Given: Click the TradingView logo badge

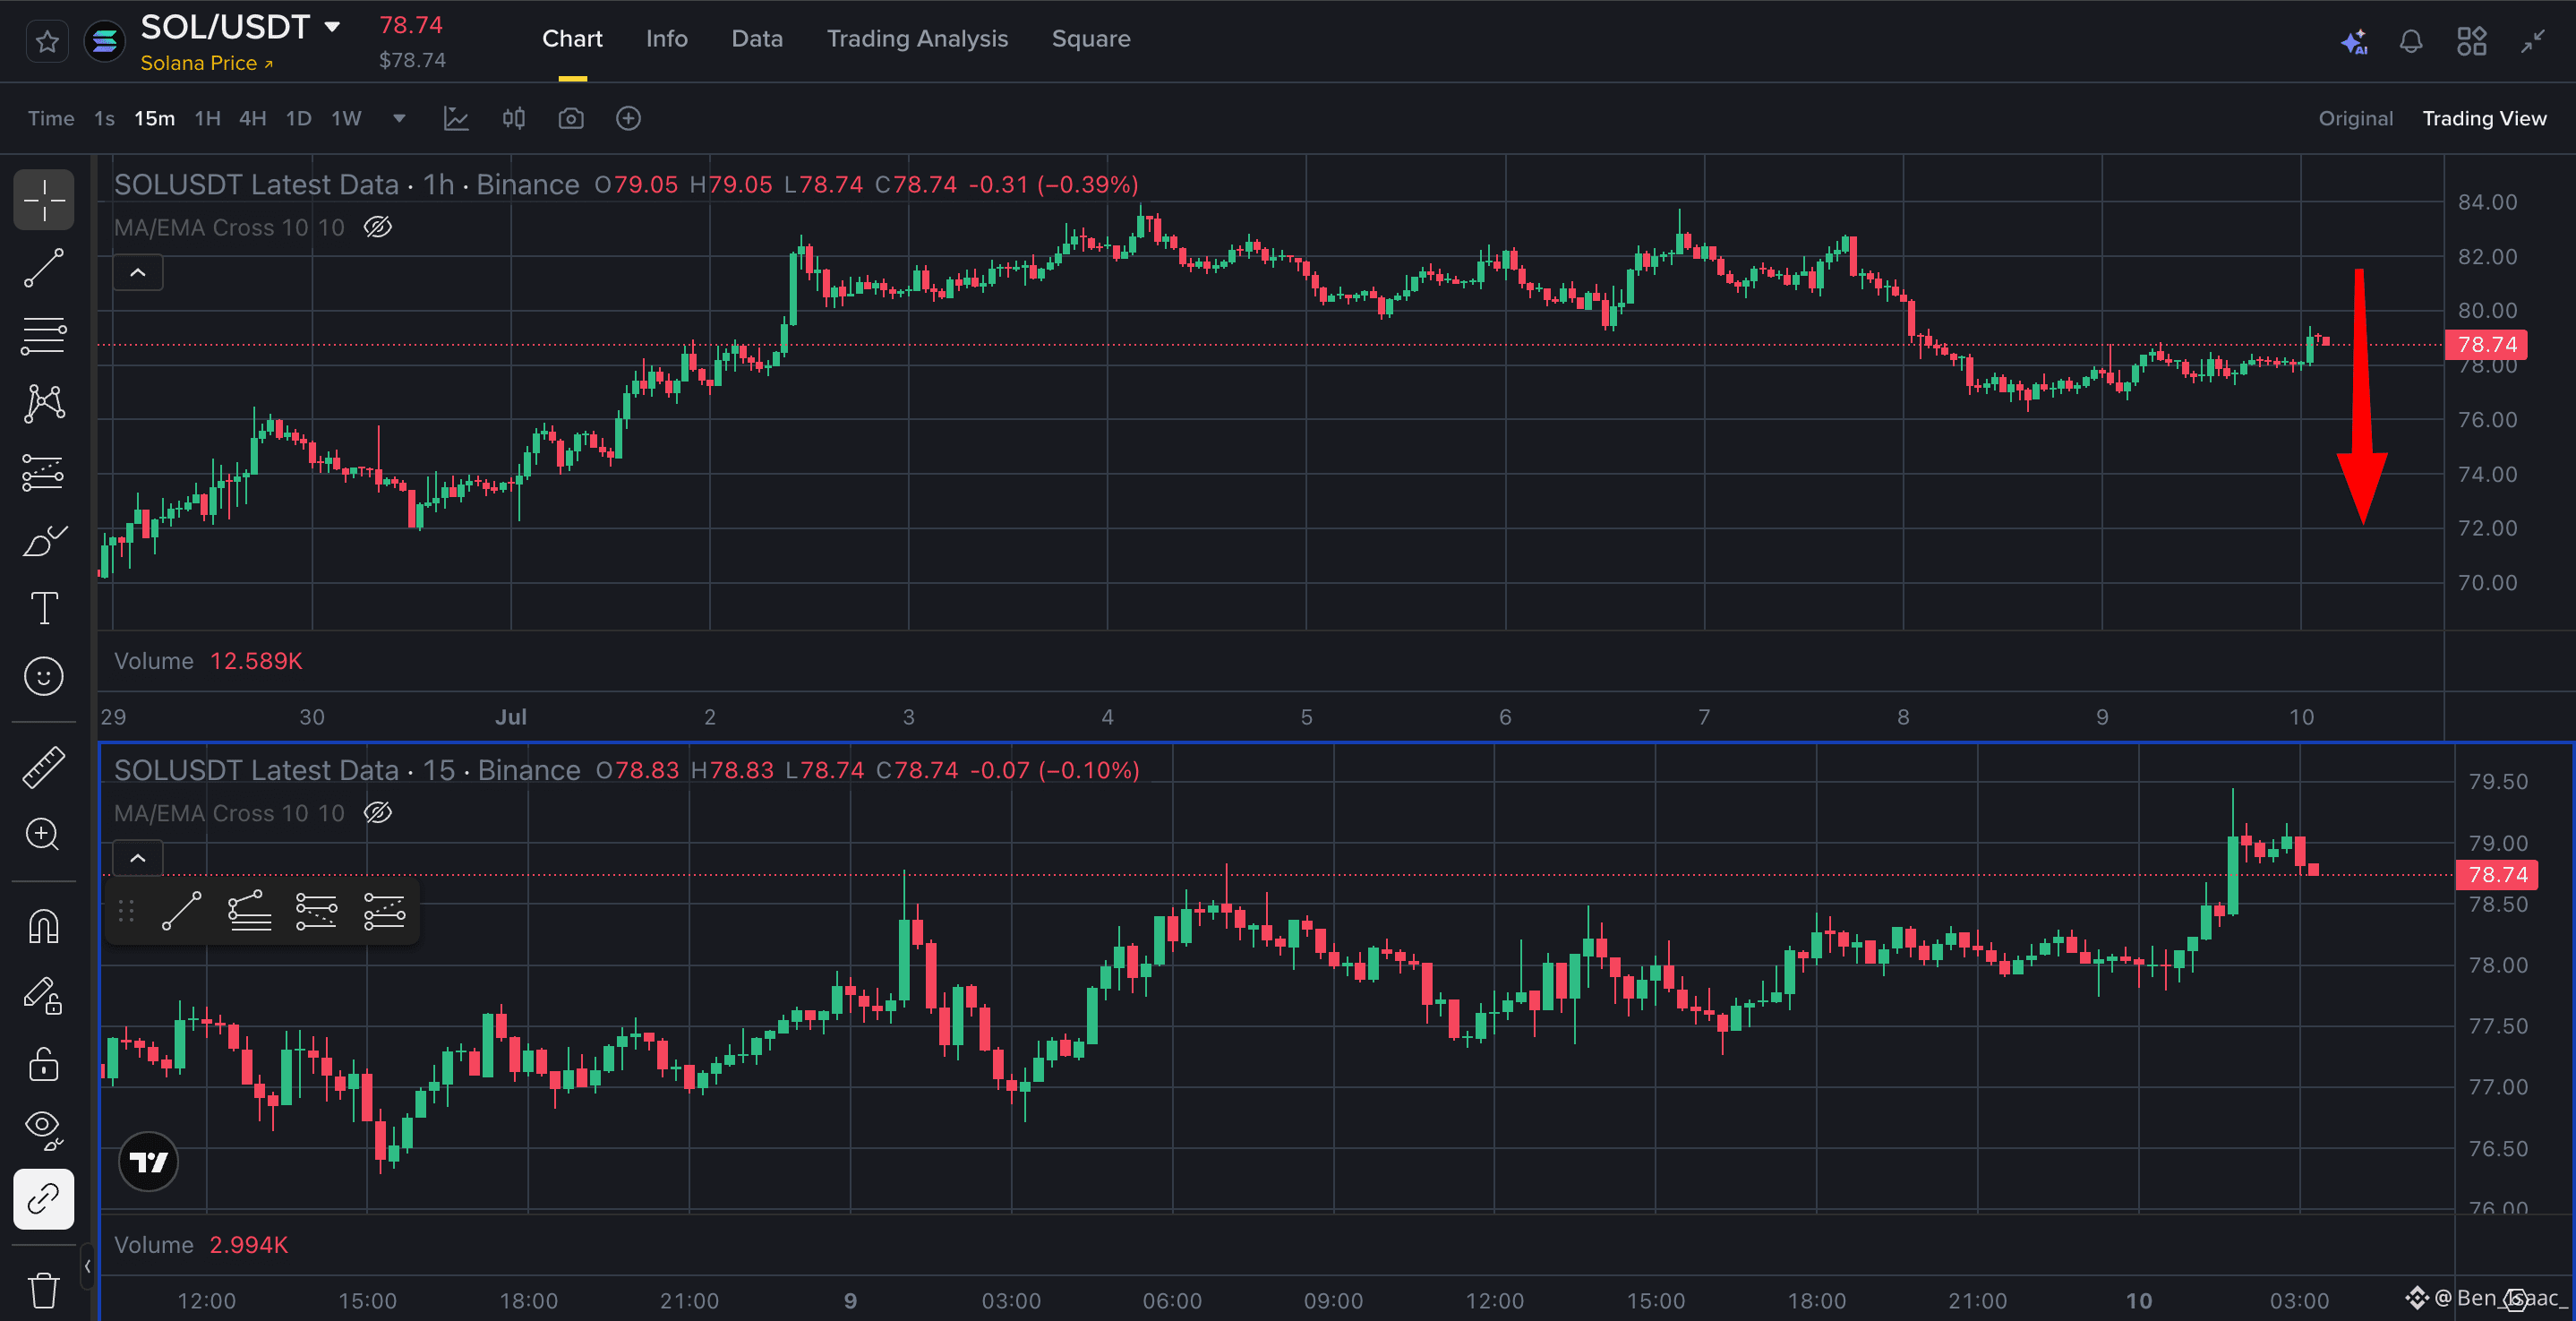Looking at the screenshot, I should click(149, 1161).
